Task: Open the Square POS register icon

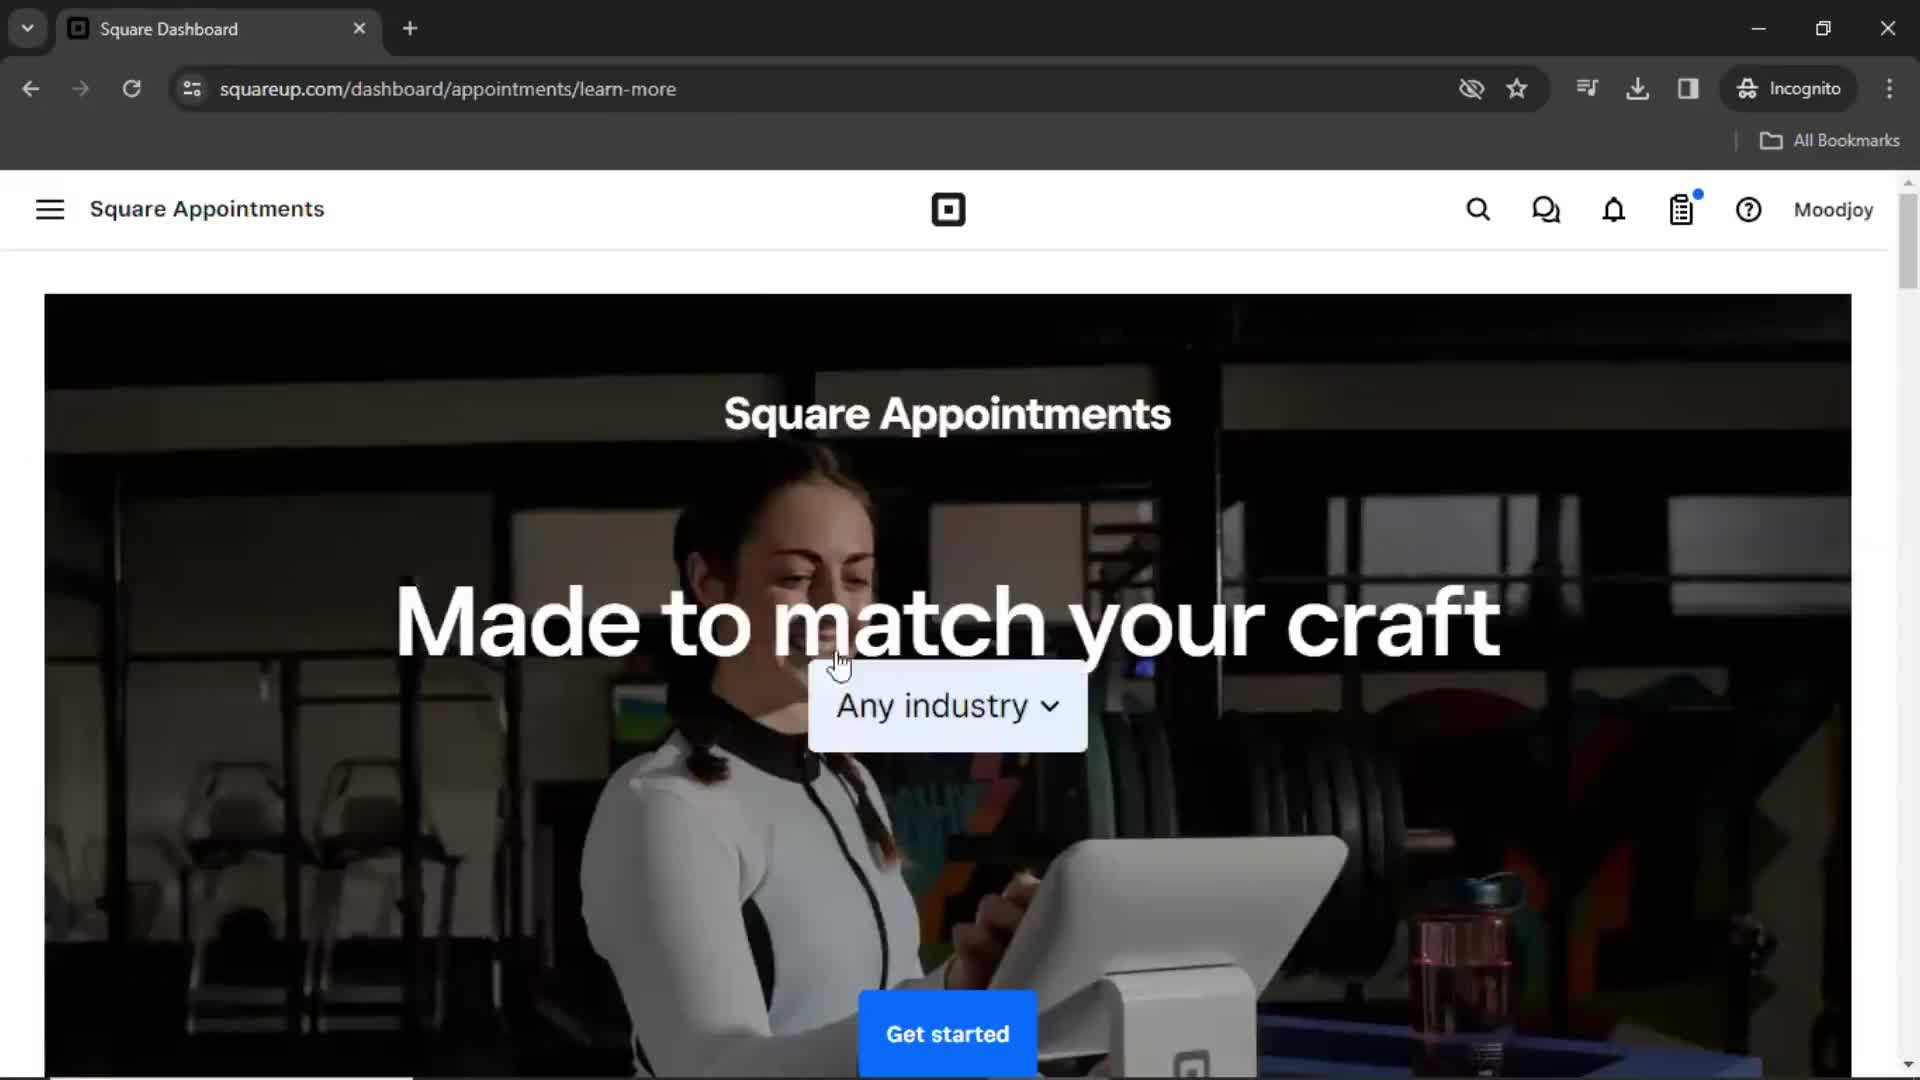Action: pos(1681,210)
